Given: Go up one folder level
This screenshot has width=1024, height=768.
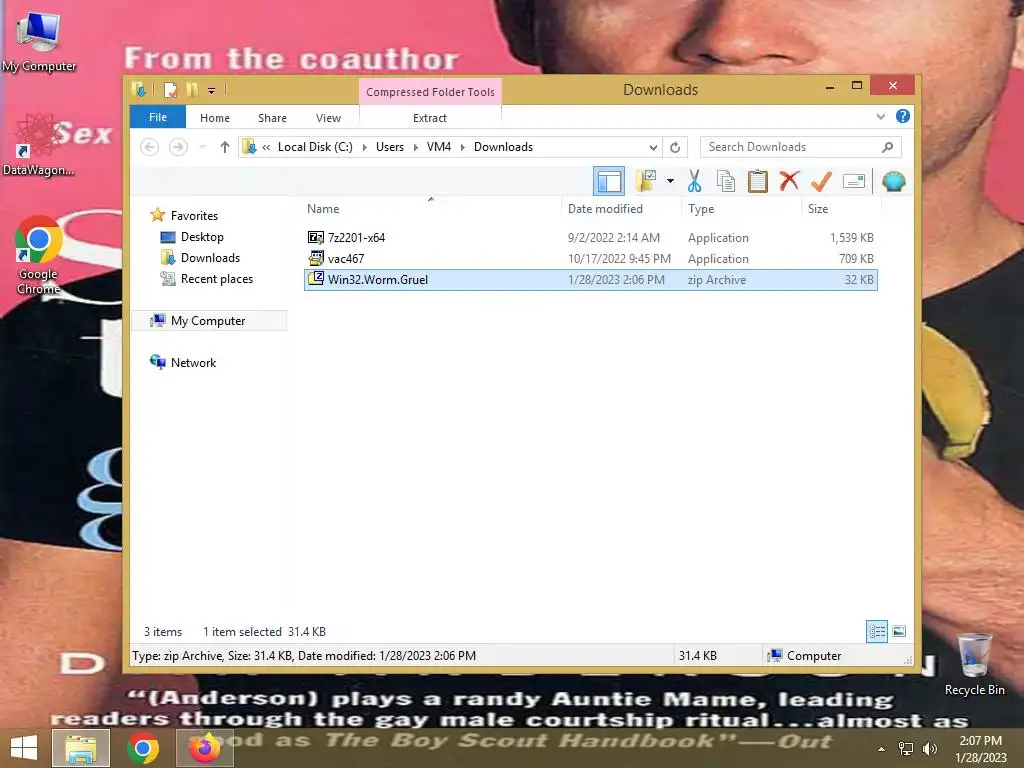Looking at the screenshot, I should [x=225, y=147].
